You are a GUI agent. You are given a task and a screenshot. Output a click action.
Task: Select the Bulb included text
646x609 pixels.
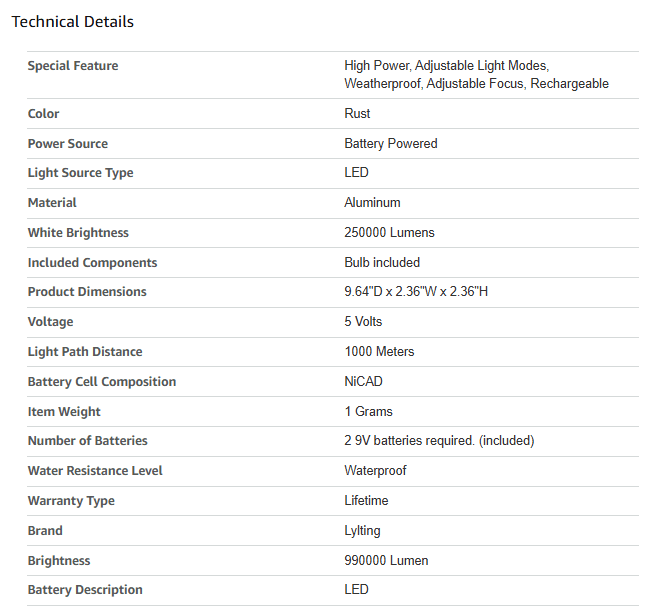point(382,262)
